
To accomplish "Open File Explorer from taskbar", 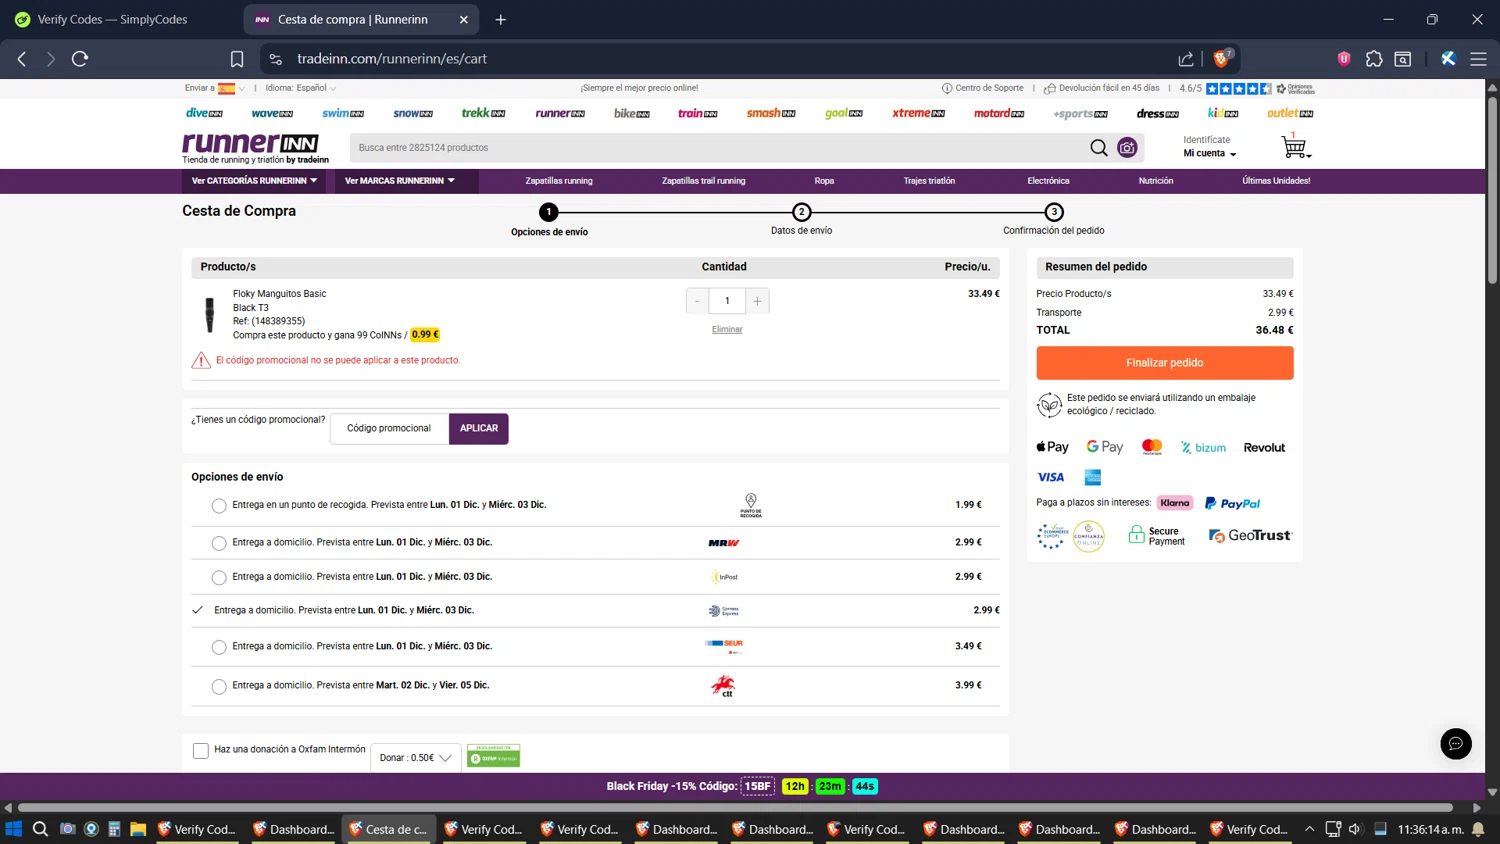I will tap(138, 829).
